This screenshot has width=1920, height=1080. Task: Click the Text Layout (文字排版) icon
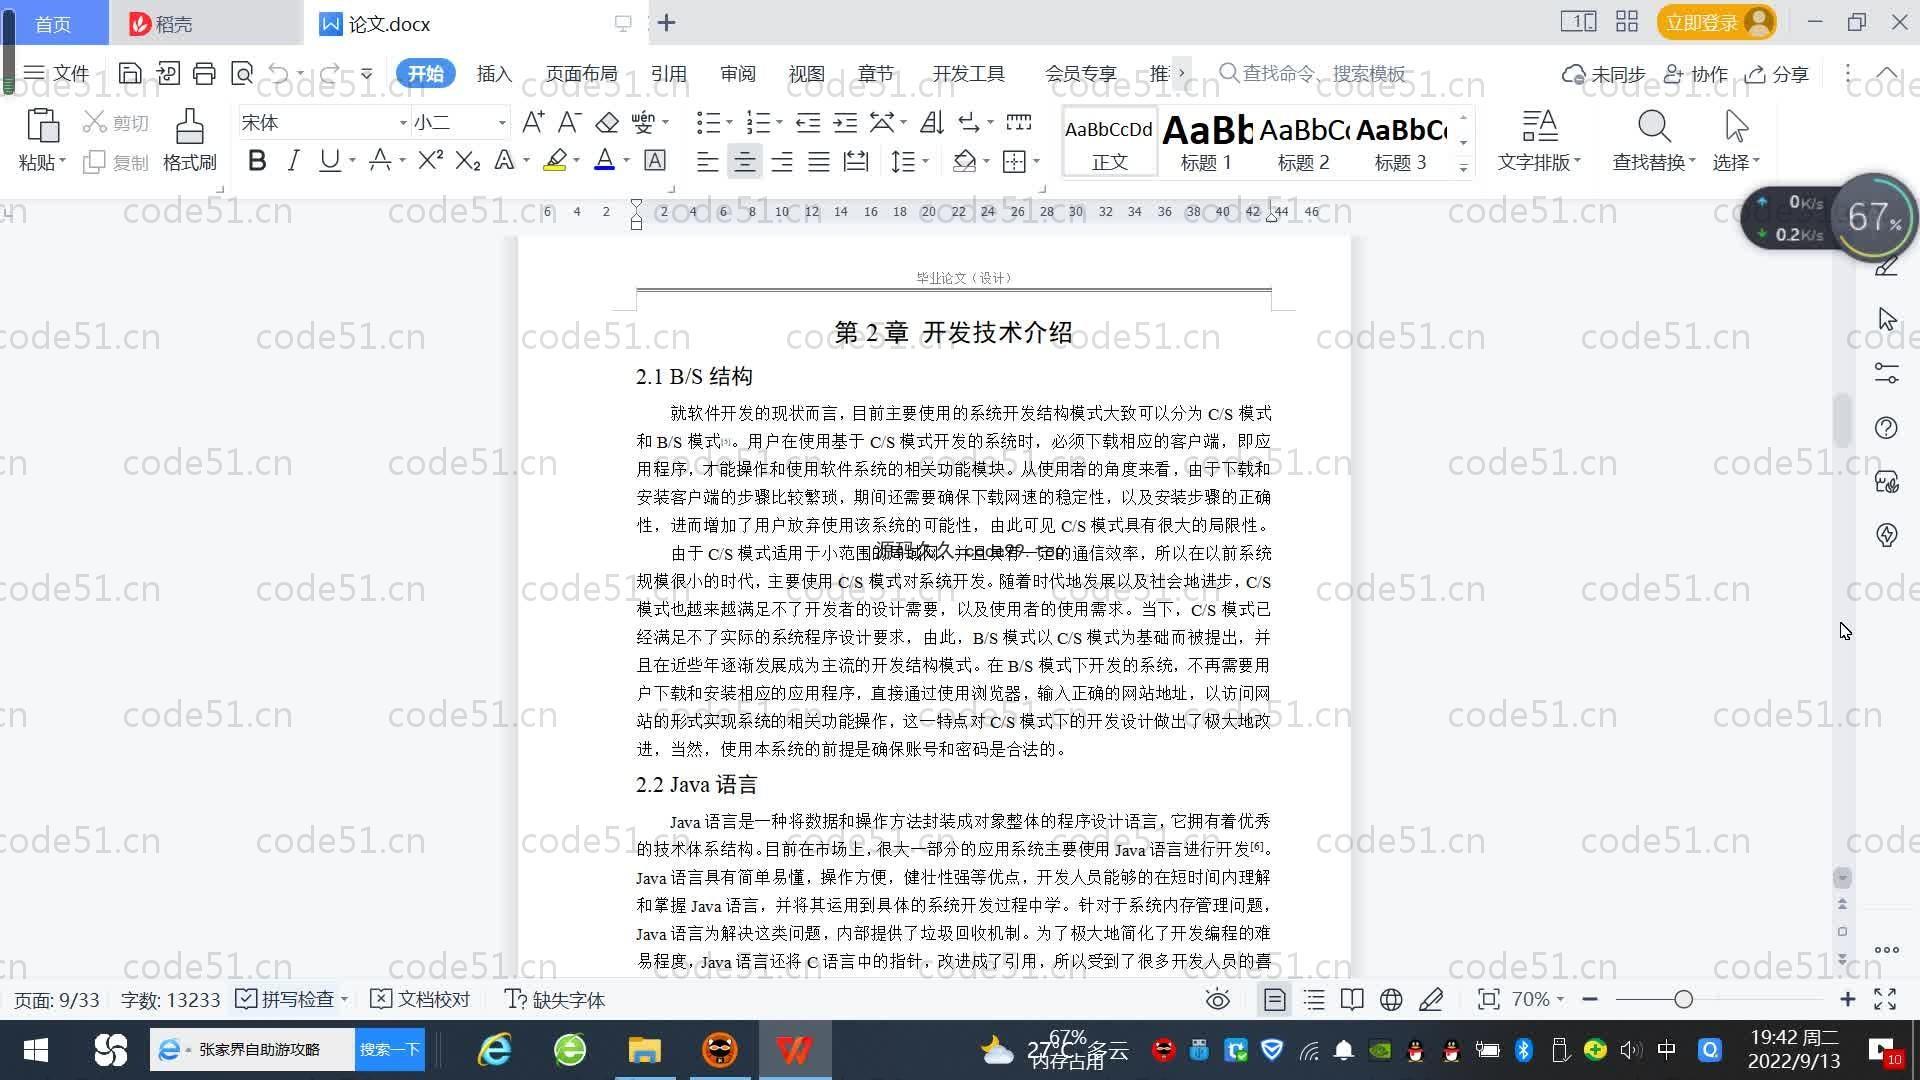(x=1539, y=126)
